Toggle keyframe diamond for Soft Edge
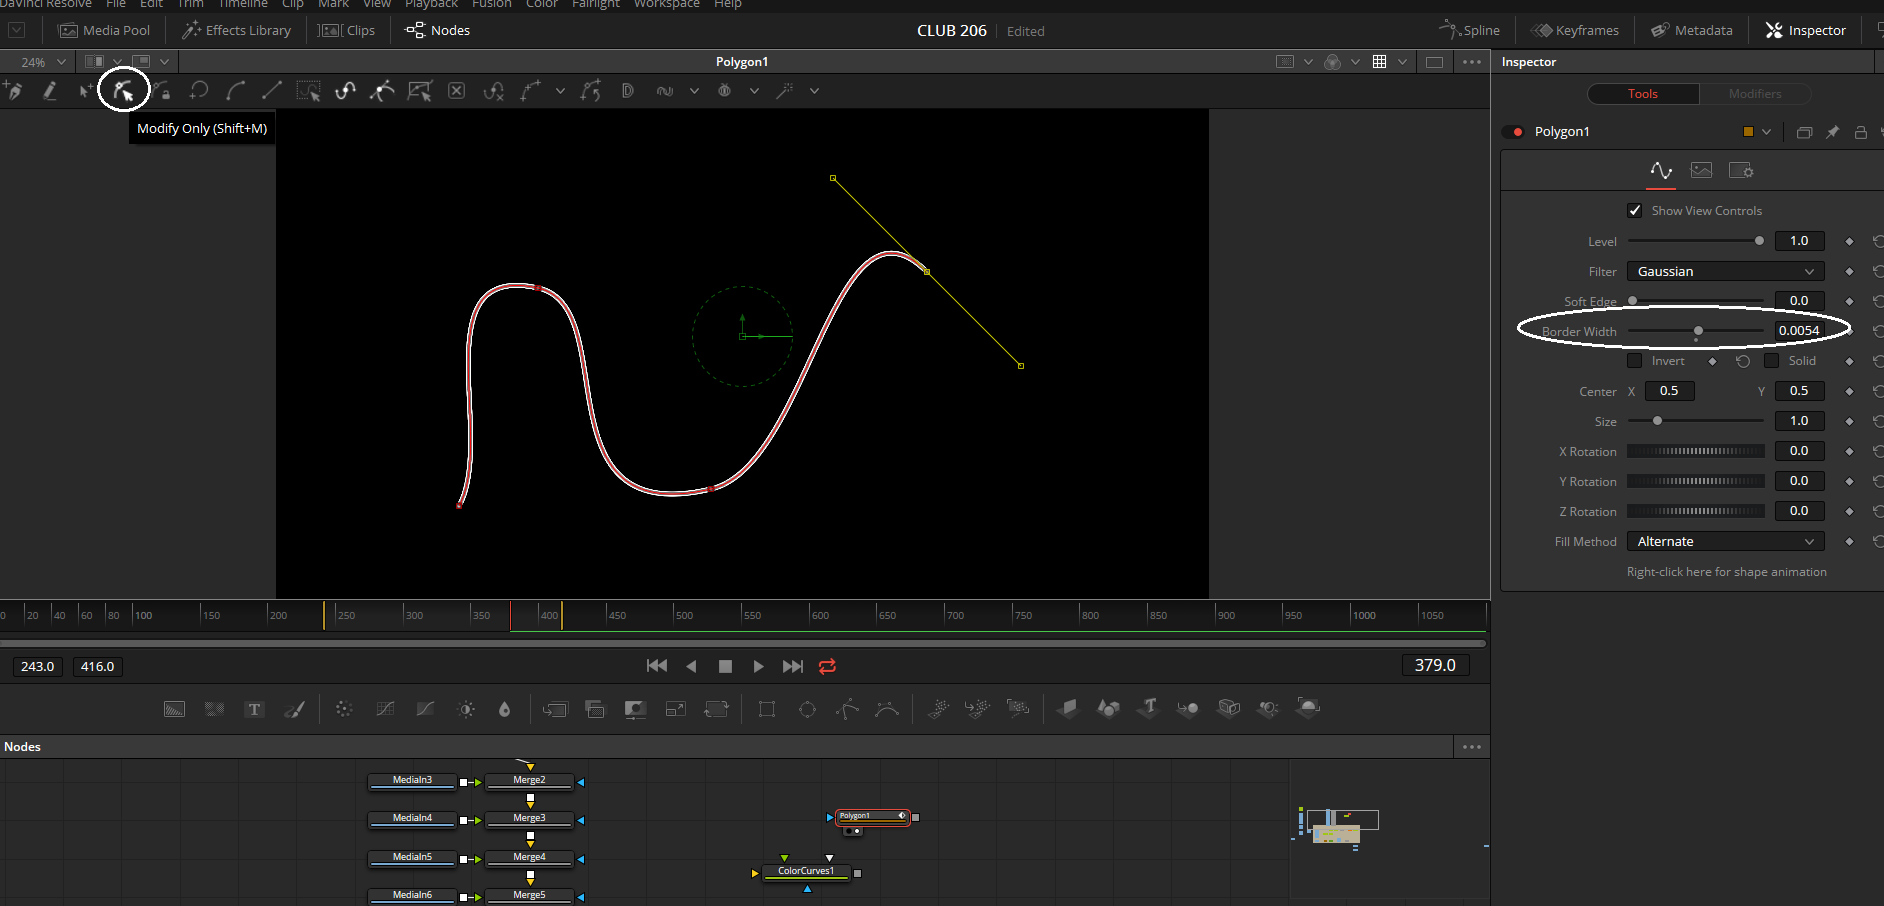This screenshot has height=906, width=1884. [x=1849, y=301]
